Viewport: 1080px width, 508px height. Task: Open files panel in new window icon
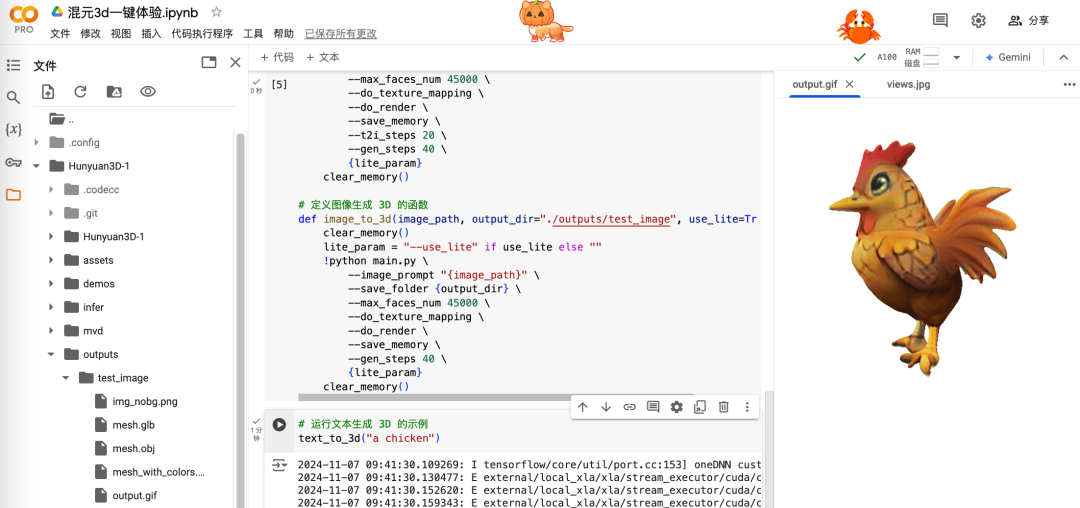coord(209,63)
